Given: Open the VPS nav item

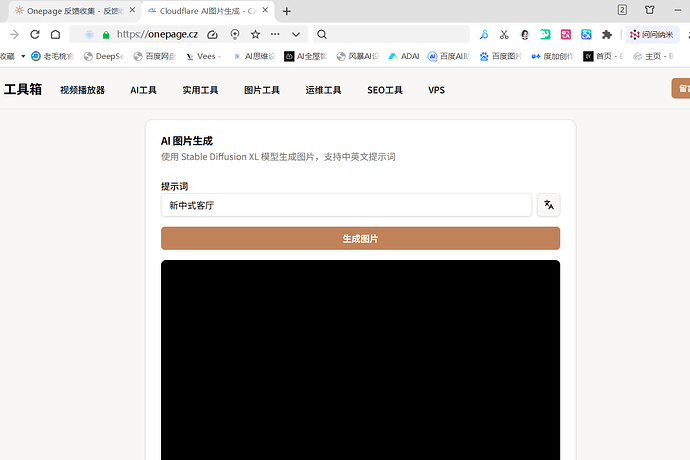Looking at the screenshot, I should [437, 90].
